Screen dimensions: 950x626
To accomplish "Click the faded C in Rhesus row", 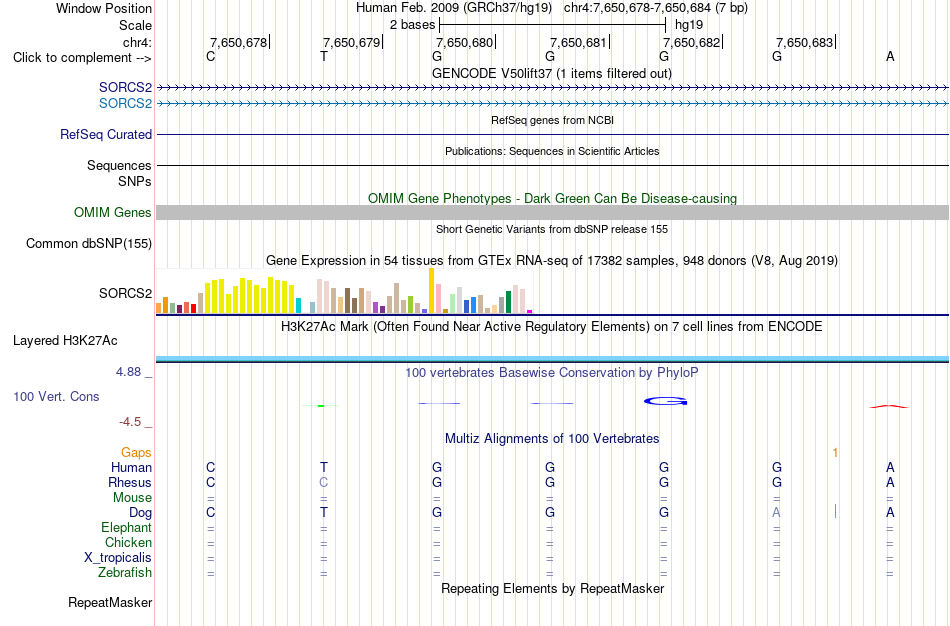I will point(324,482).
